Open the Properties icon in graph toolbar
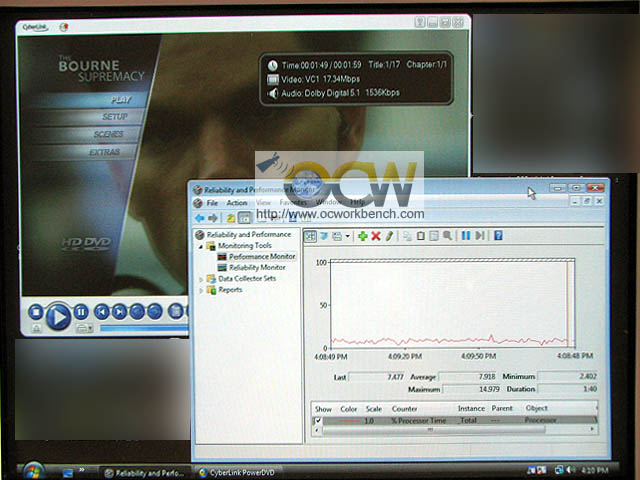This screenshot has width=640, height=480. (x=434, y=236)
